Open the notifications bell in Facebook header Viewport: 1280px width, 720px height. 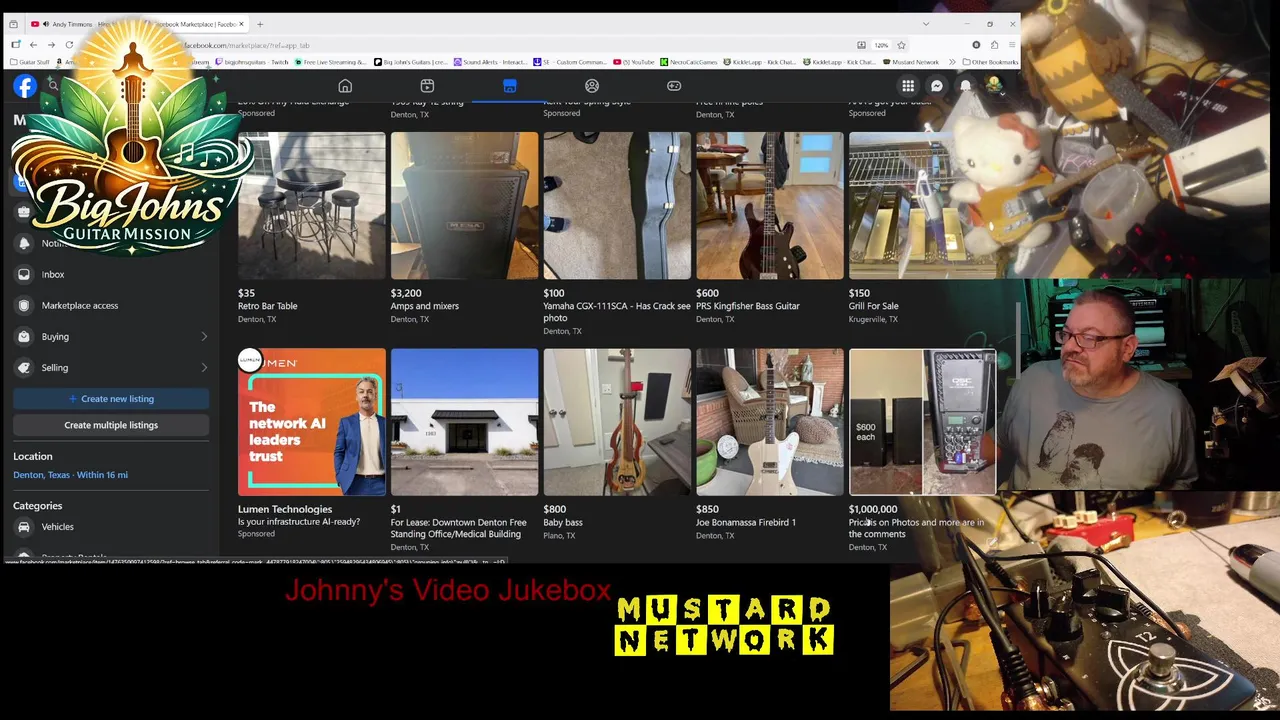[x=966, y=86]
